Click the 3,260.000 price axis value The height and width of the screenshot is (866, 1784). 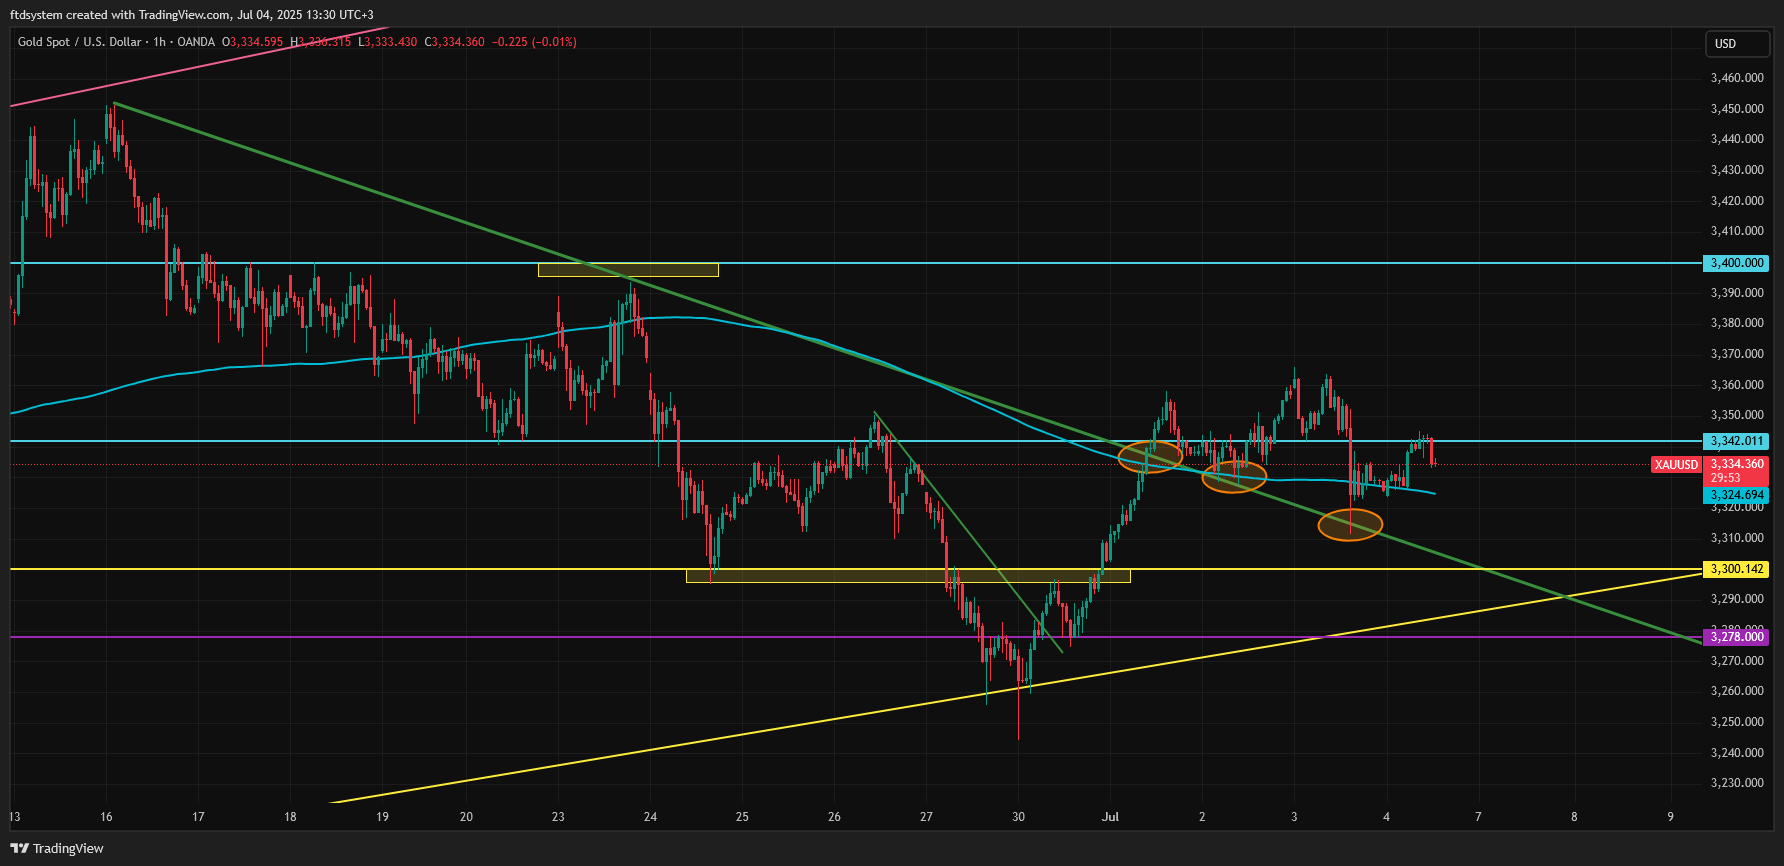pos(1737,691)
